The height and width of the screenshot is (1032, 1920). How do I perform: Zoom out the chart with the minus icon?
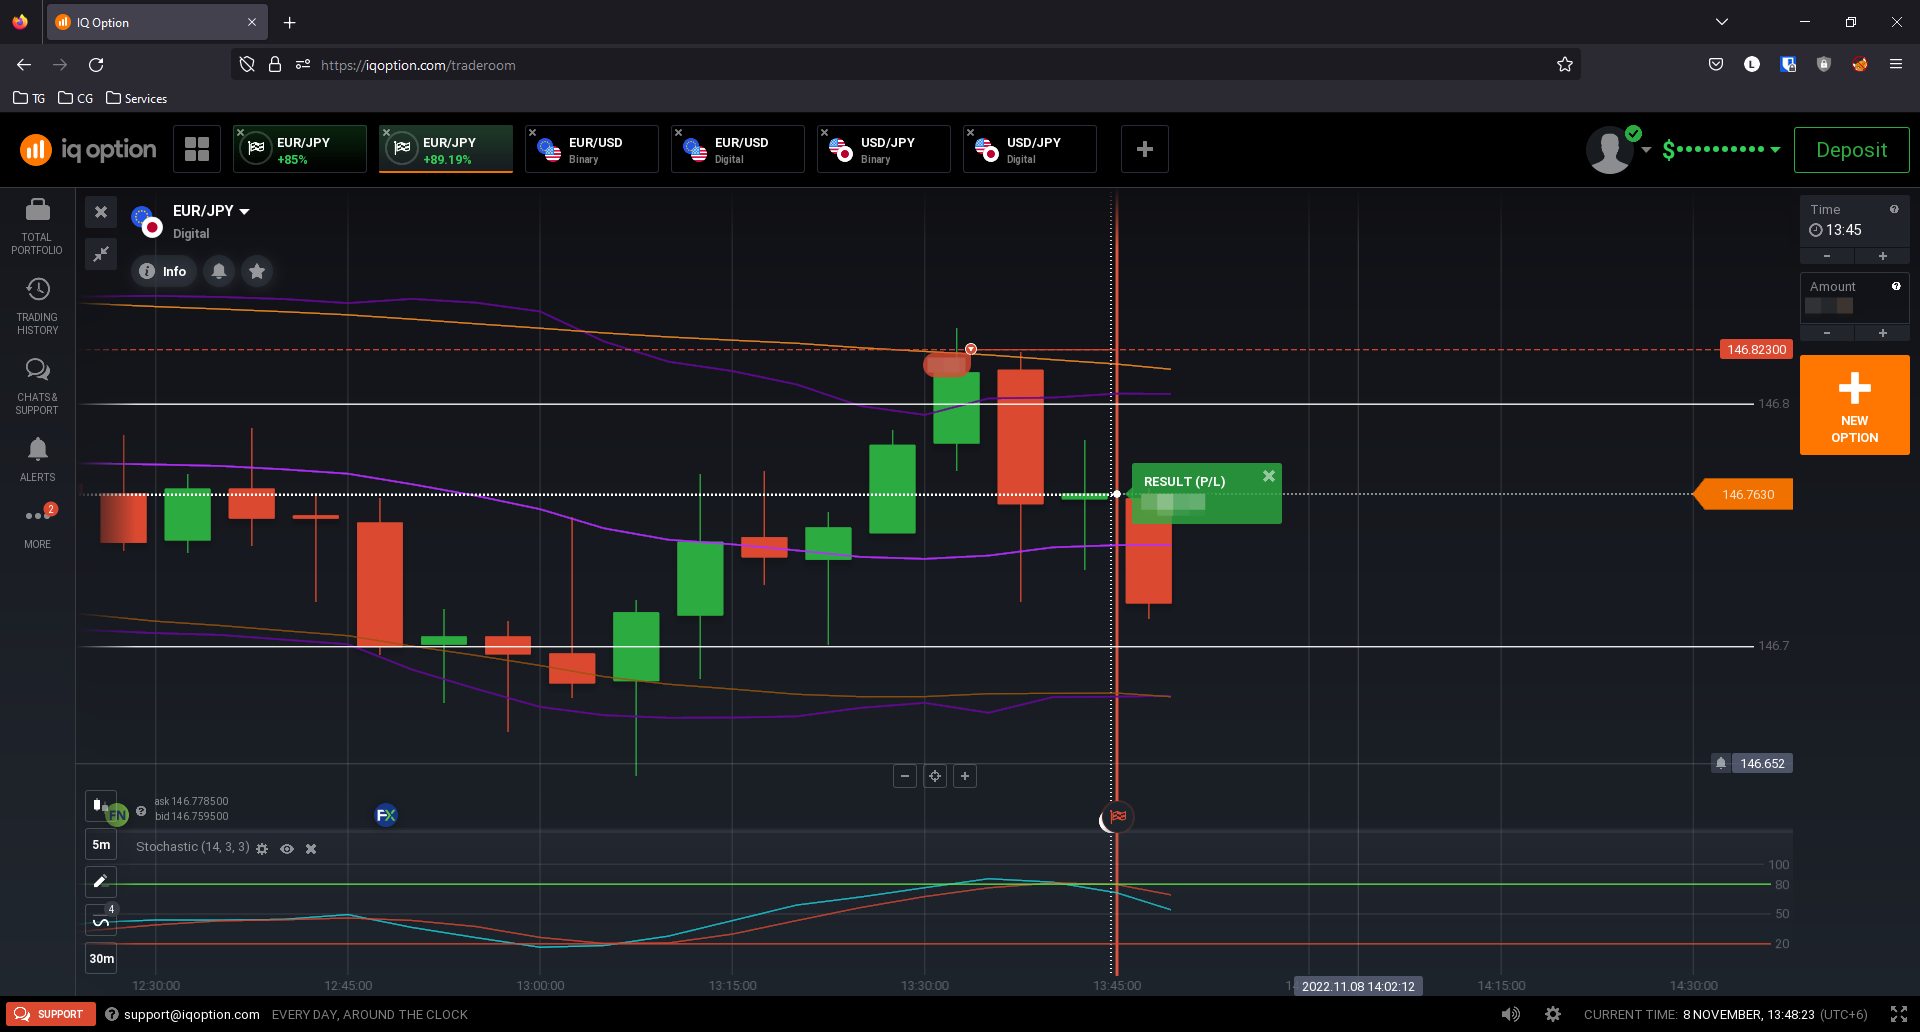[905, 776]
